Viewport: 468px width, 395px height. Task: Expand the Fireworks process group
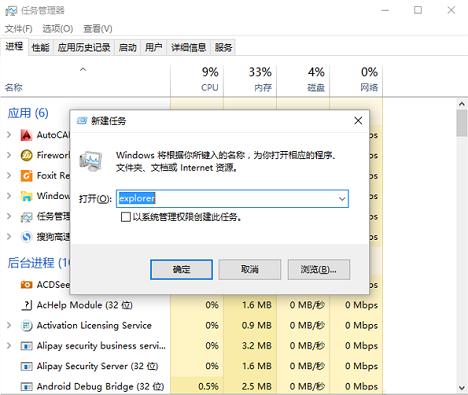[9, 155]
